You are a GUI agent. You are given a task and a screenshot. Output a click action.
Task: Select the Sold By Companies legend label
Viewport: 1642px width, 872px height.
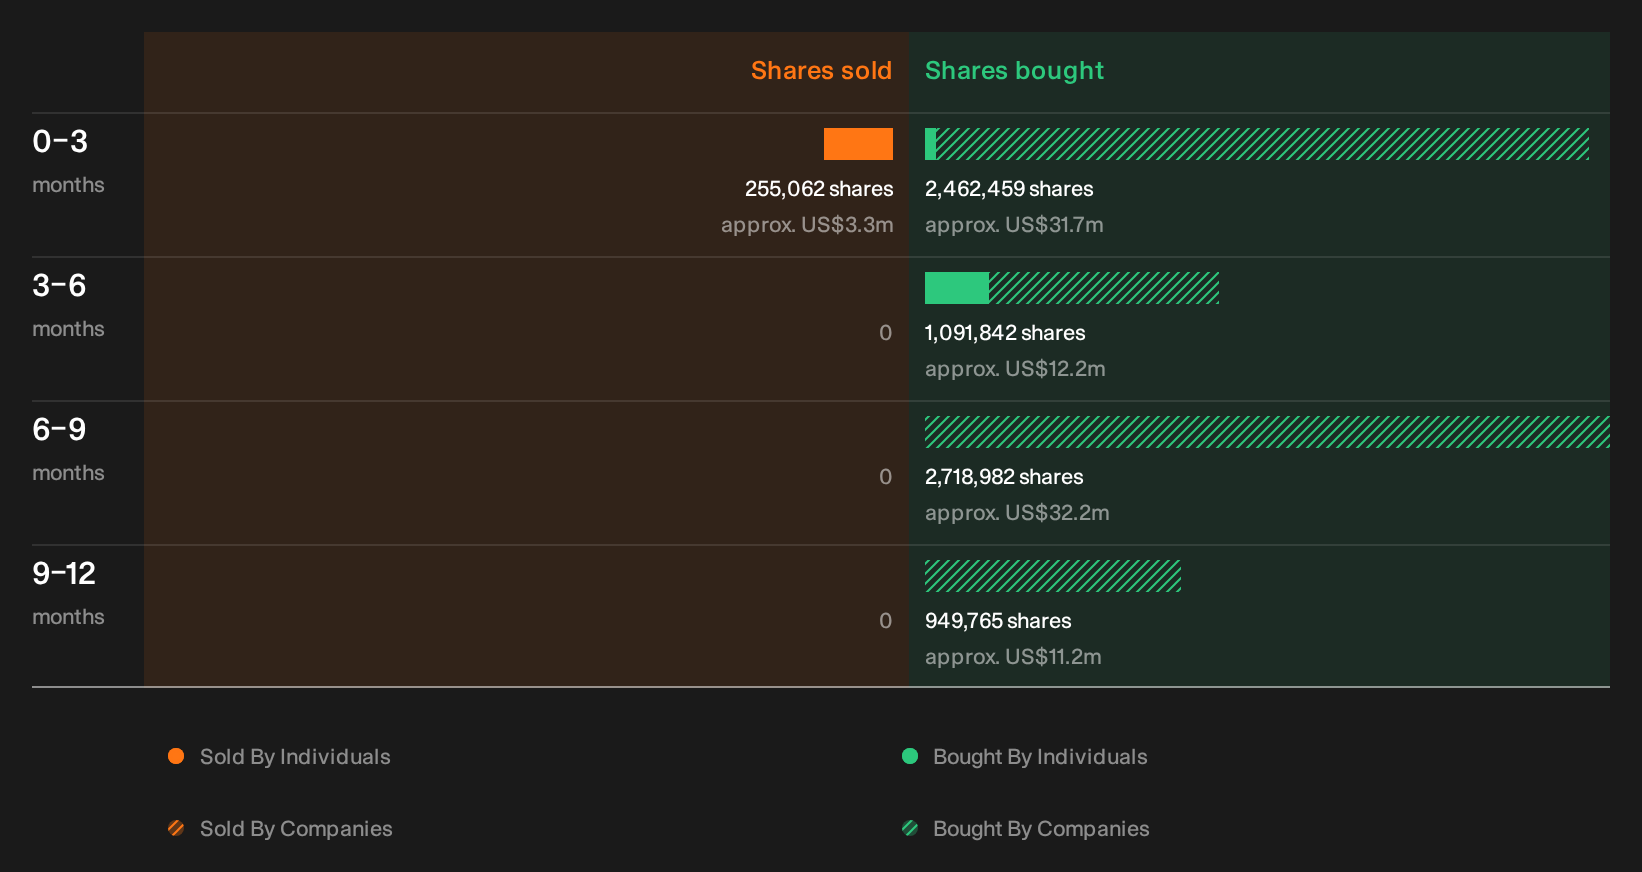pyautogui.click(x=296, y=829)
